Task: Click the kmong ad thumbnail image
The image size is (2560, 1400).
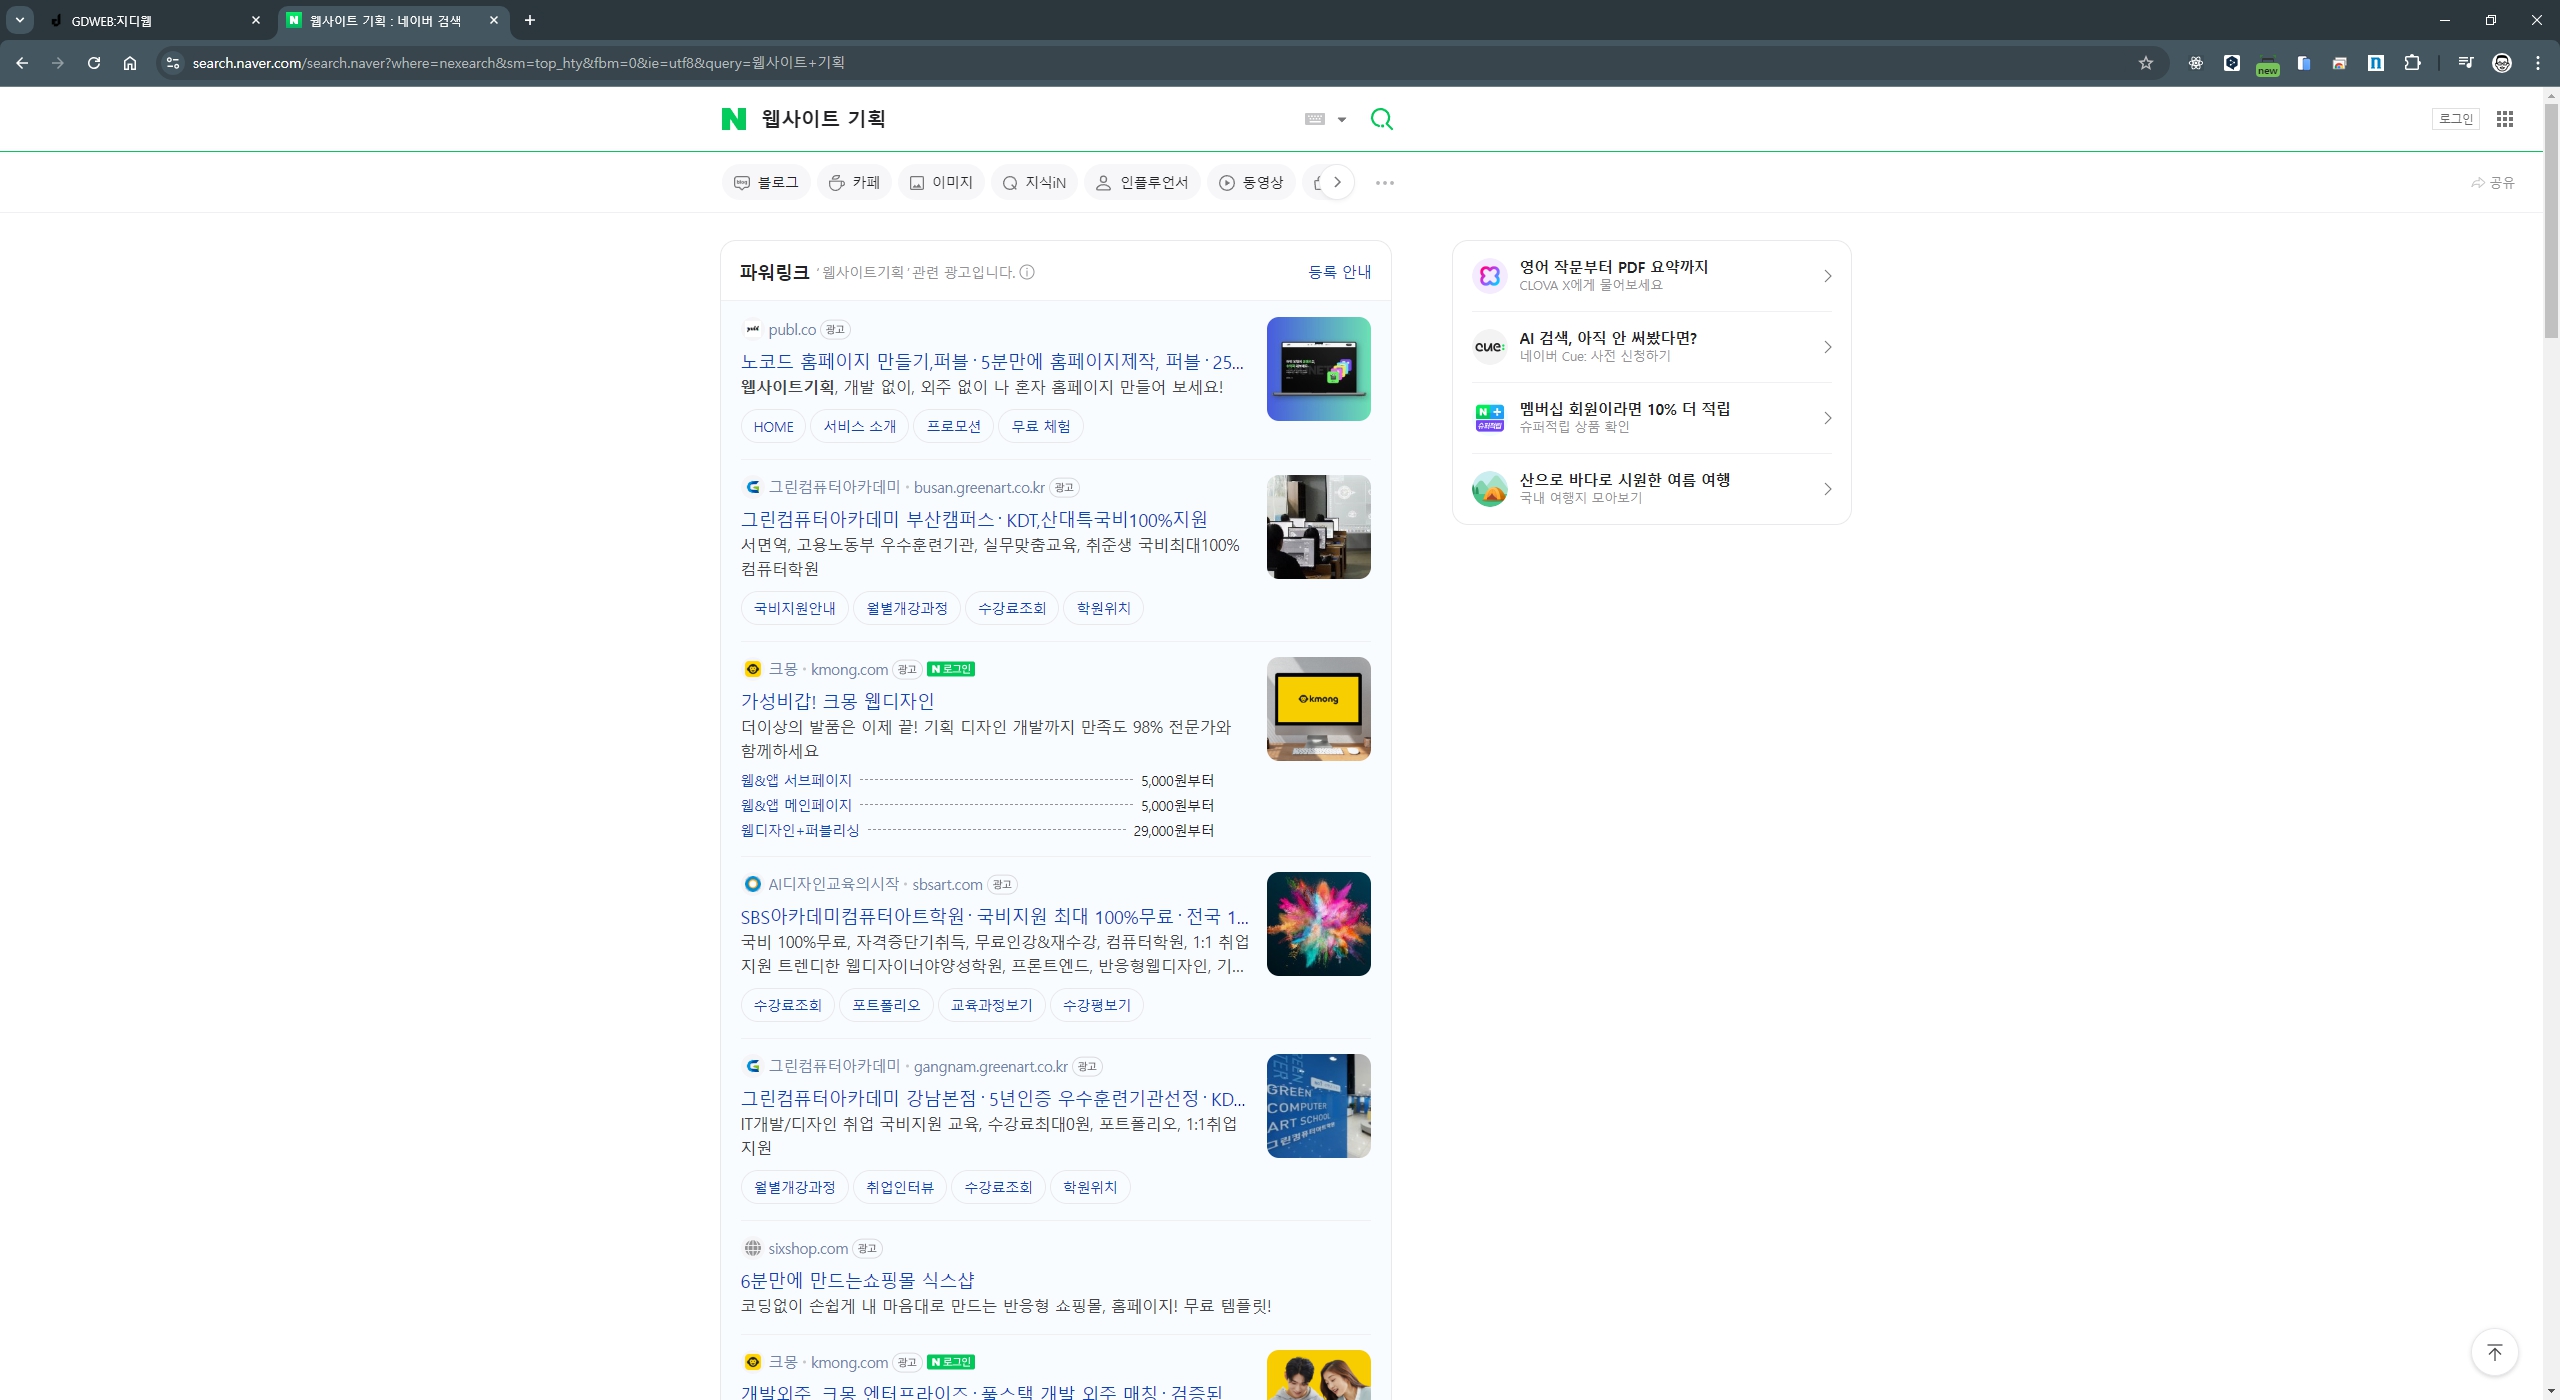Action: (x=1318, y=709)
